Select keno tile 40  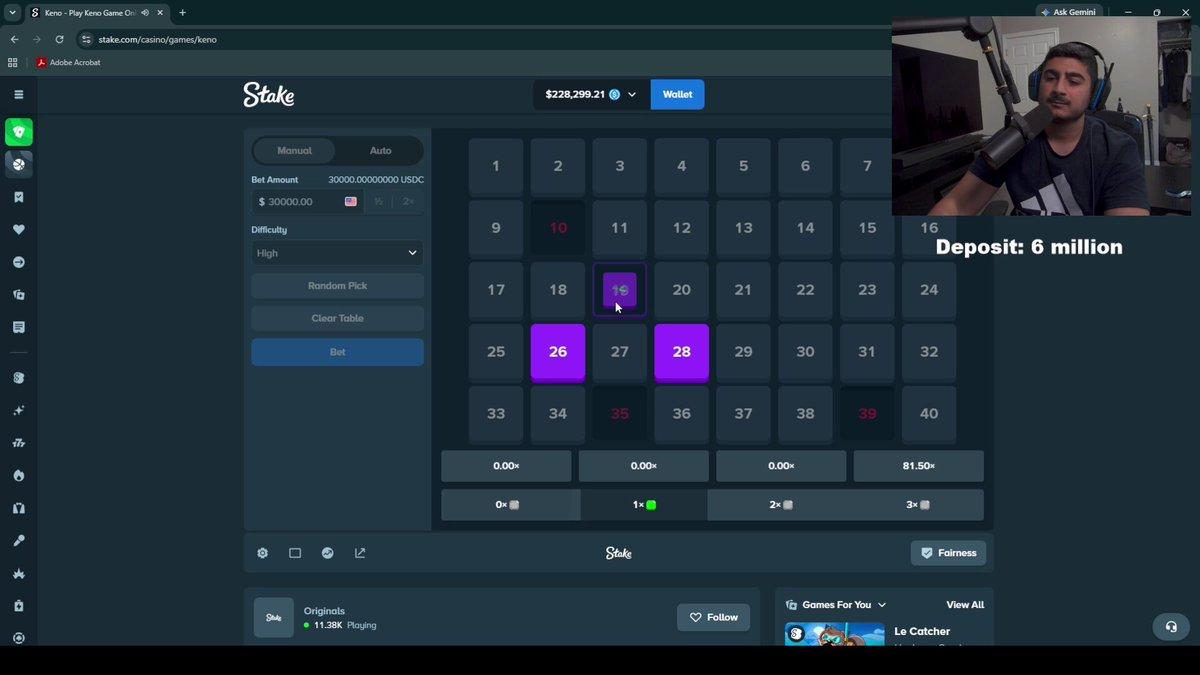929,414
